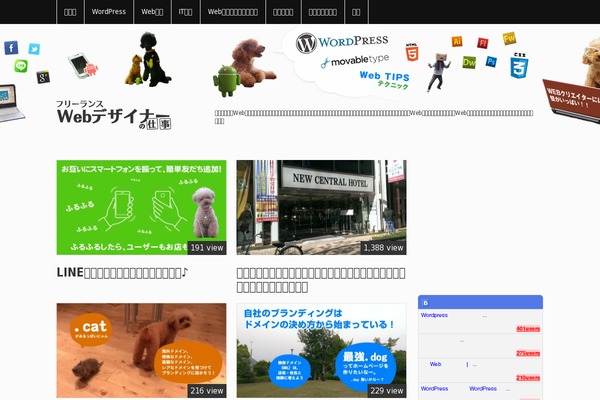This screenshot has width=600, height=400.
Task: Click the black poodle figure in header
Action: pyautogui.click(x=155, y=59)
